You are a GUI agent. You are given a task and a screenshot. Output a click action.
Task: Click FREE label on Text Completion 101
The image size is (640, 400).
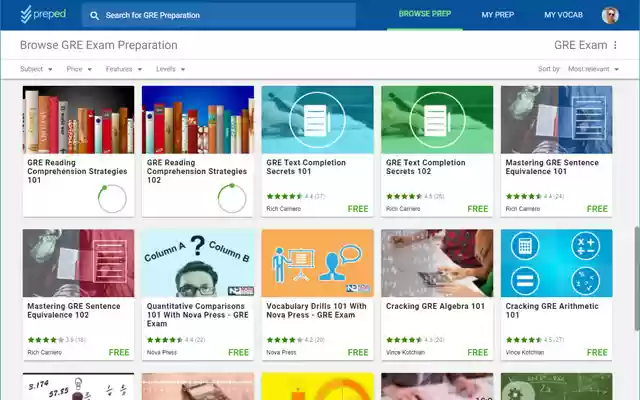coord(358,209)
